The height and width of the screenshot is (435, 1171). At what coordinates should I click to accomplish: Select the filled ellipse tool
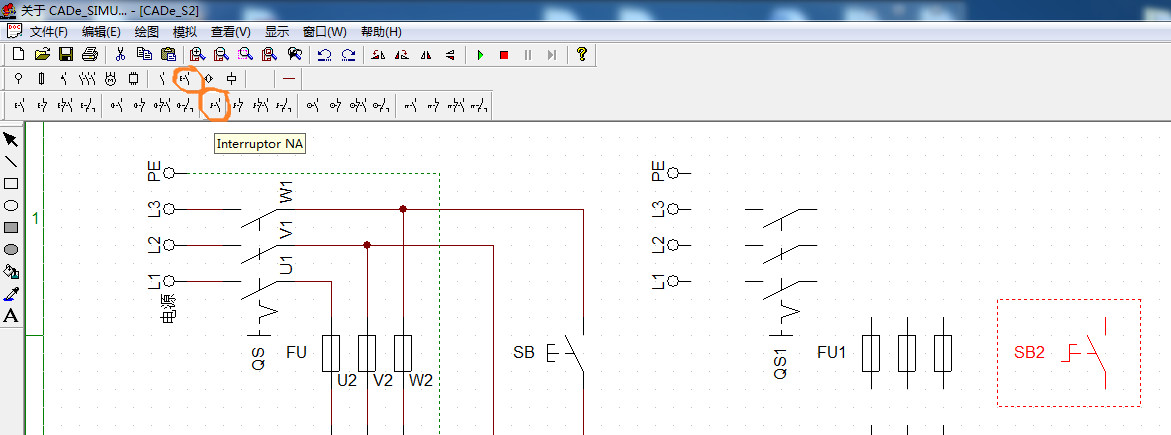pos(10,250)
